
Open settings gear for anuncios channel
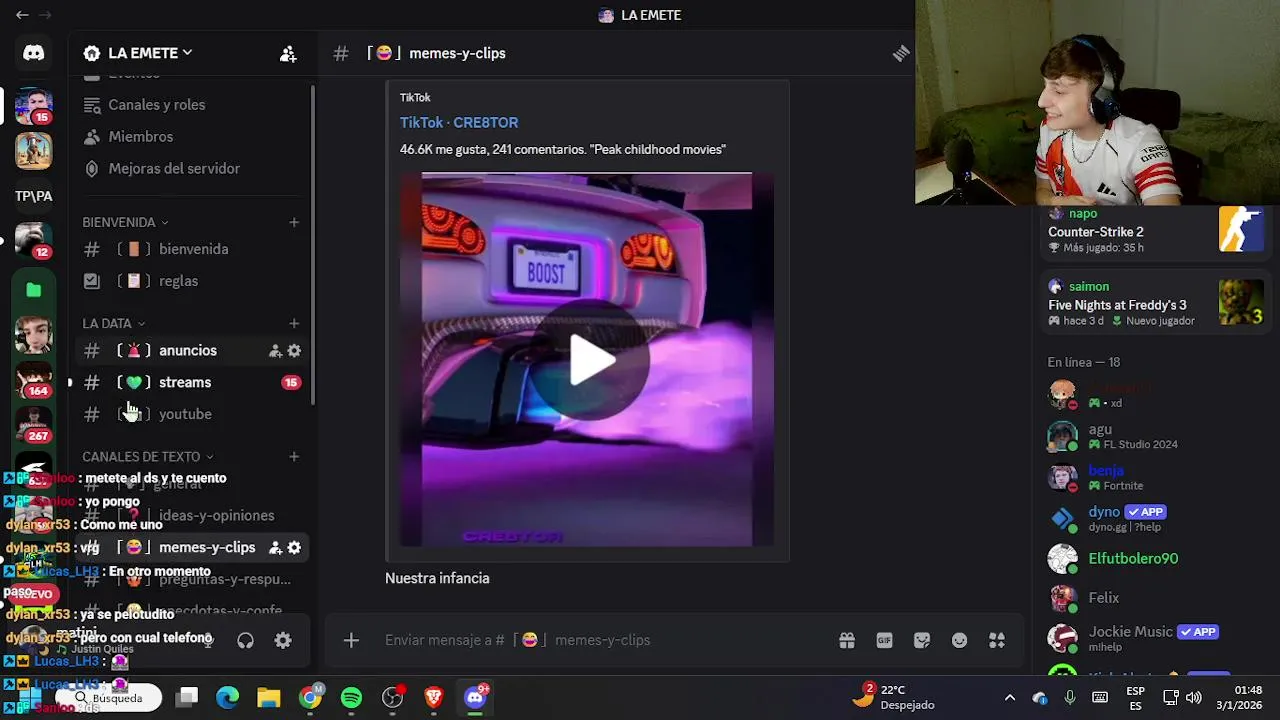pyautogui.click(x=294, y=351)
